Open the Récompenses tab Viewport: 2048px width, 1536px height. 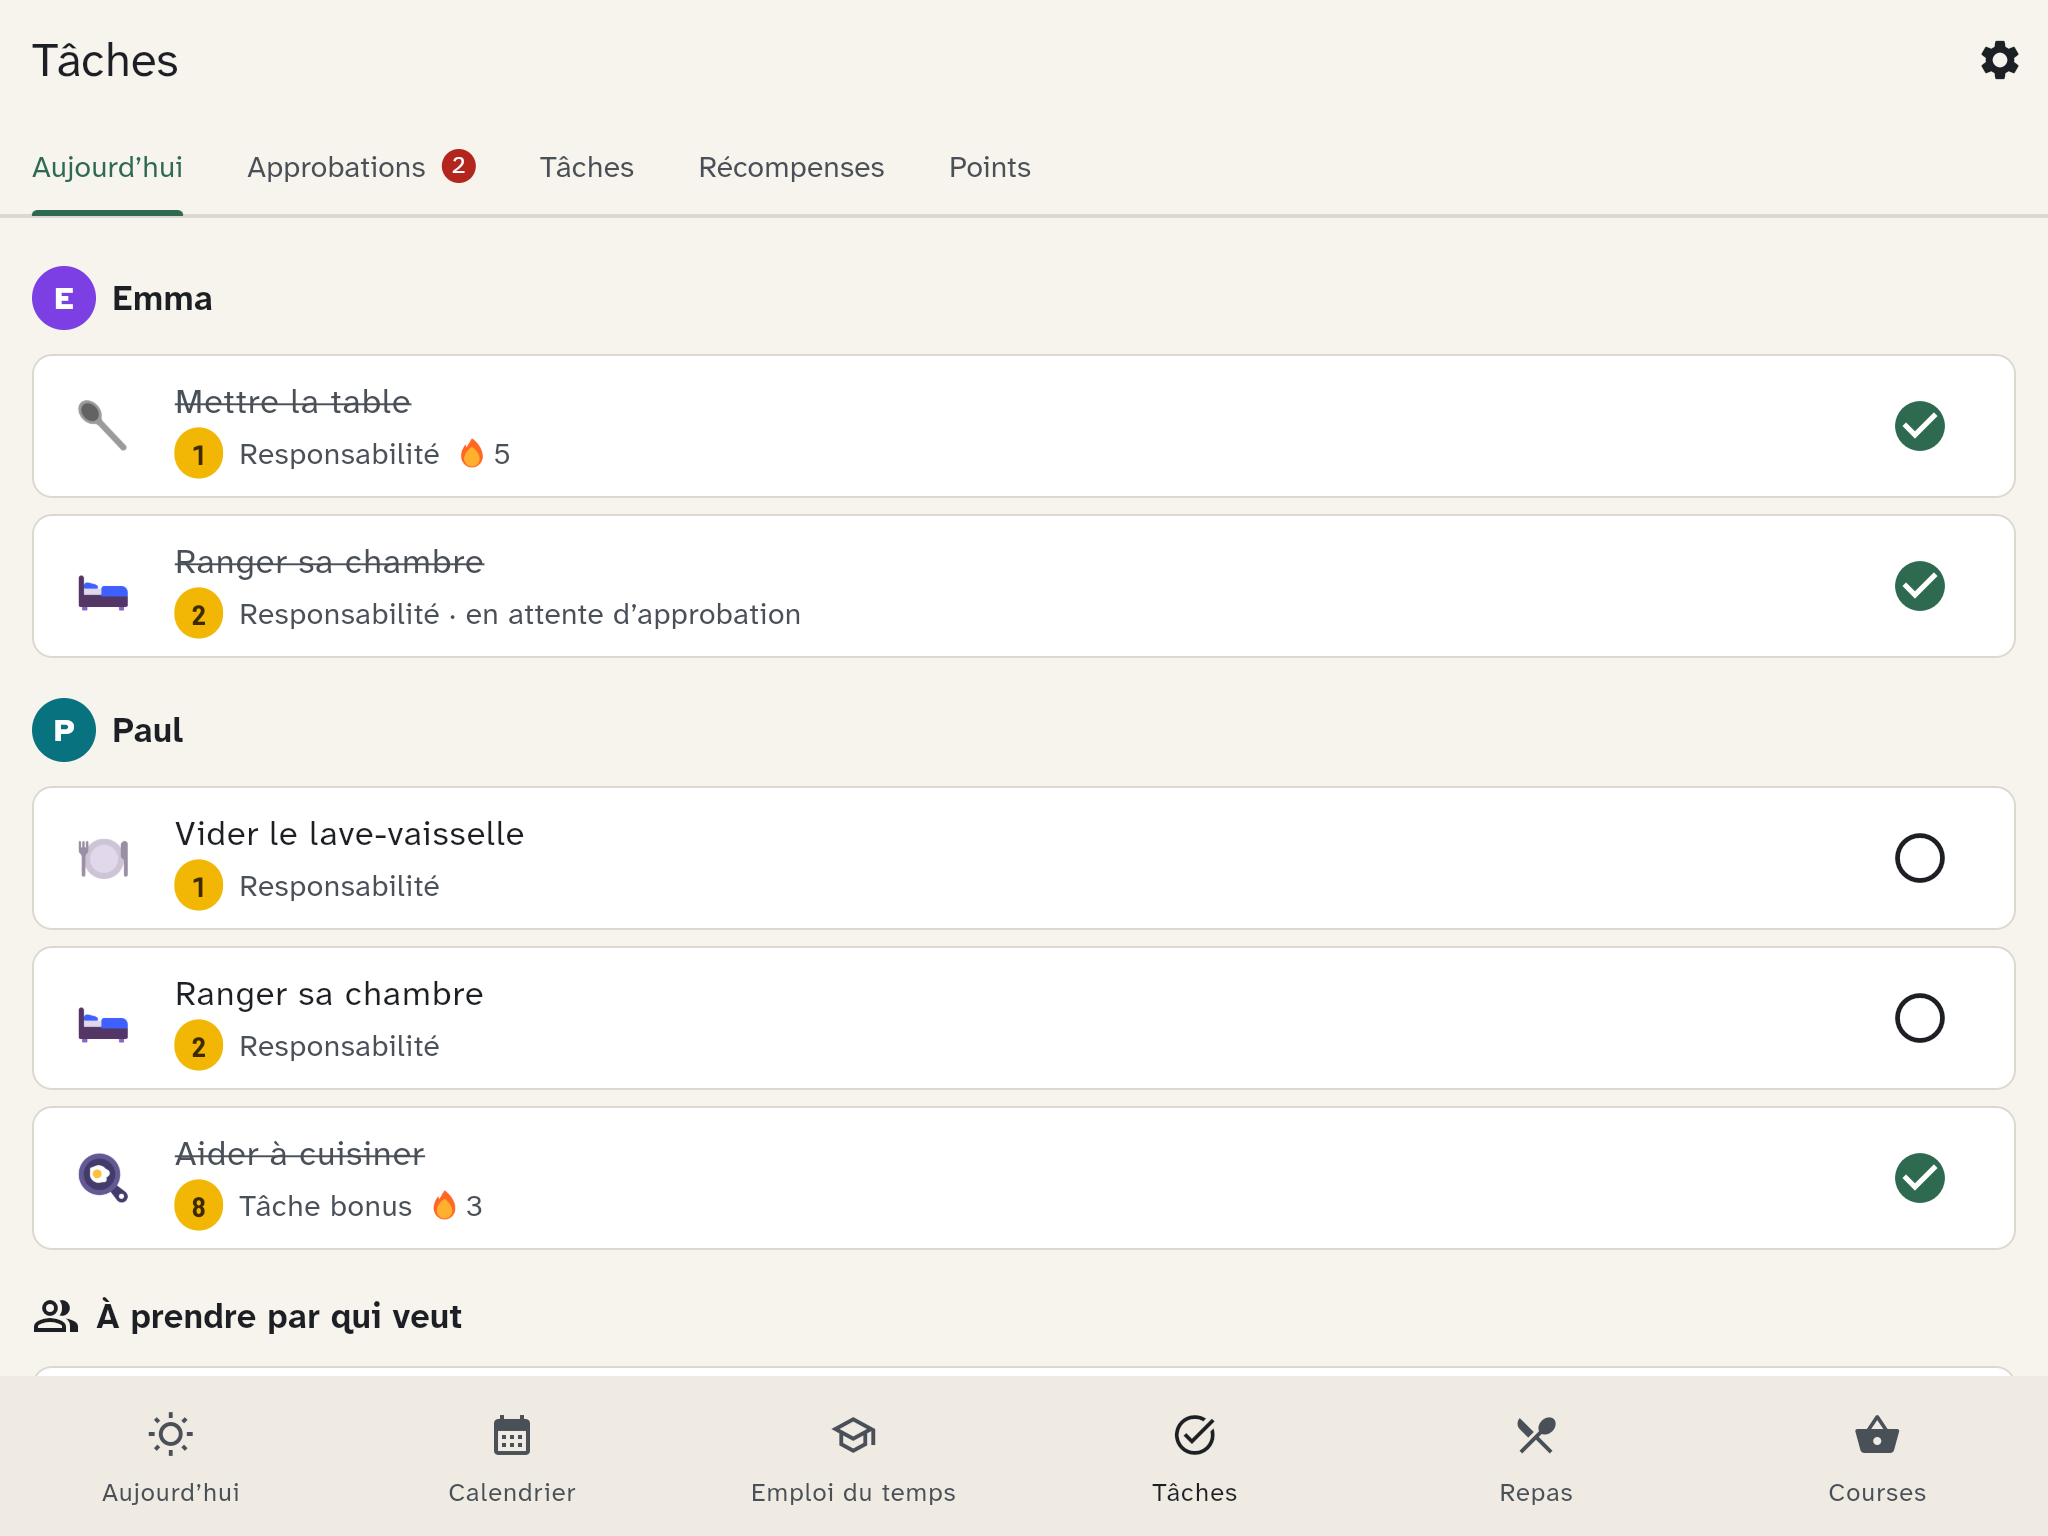[x=791, y=167]
